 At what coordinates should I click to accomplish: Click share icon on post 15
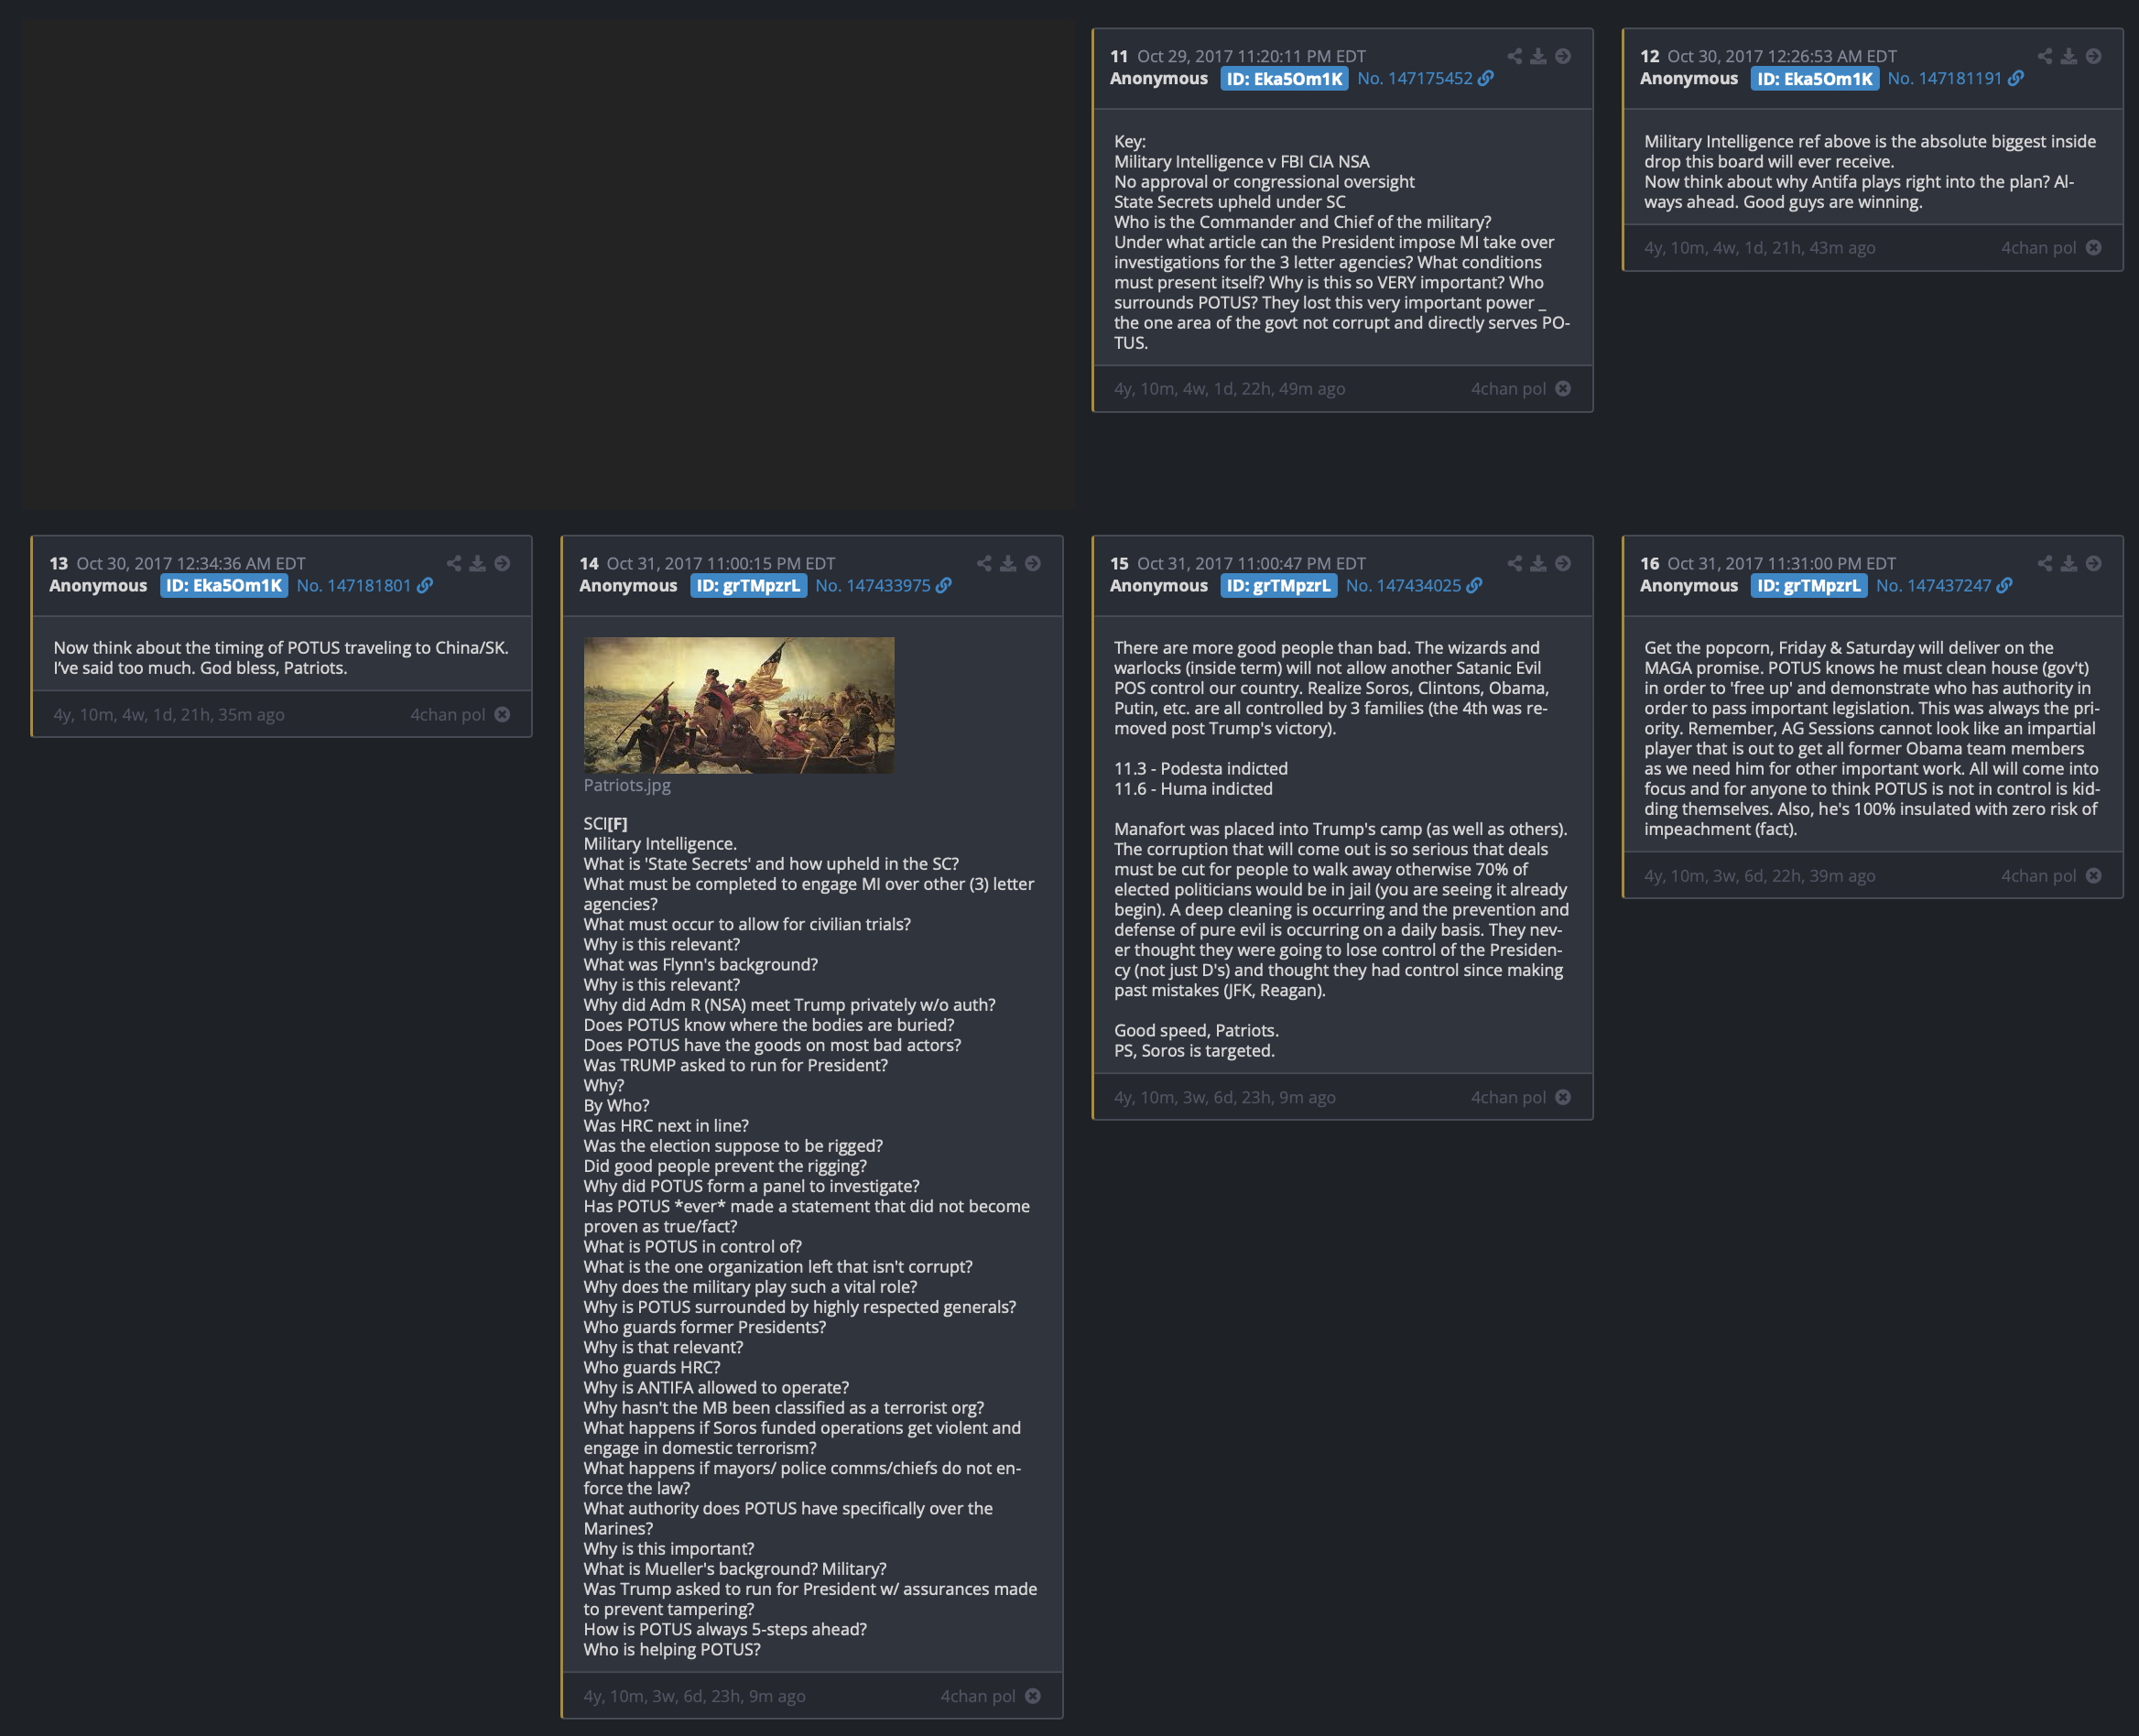1514,563
